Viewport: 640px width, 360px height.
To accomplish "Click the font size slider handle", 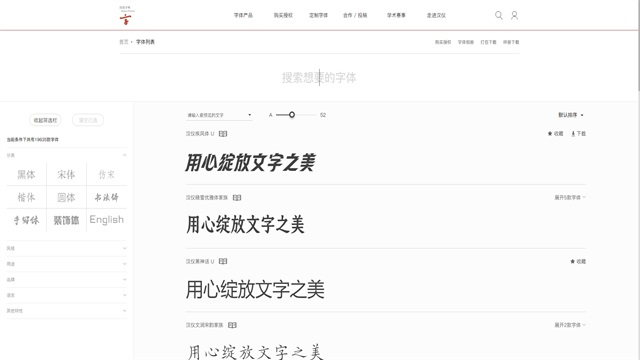I will (x=292, y=115).
